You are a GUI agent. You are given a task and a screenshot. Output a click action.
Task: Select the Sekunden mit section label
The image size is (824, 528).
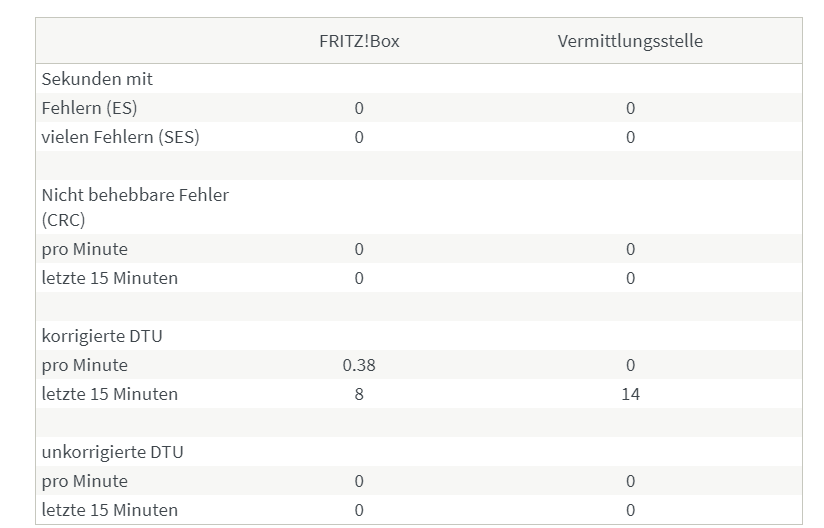(x=97, y=79)
